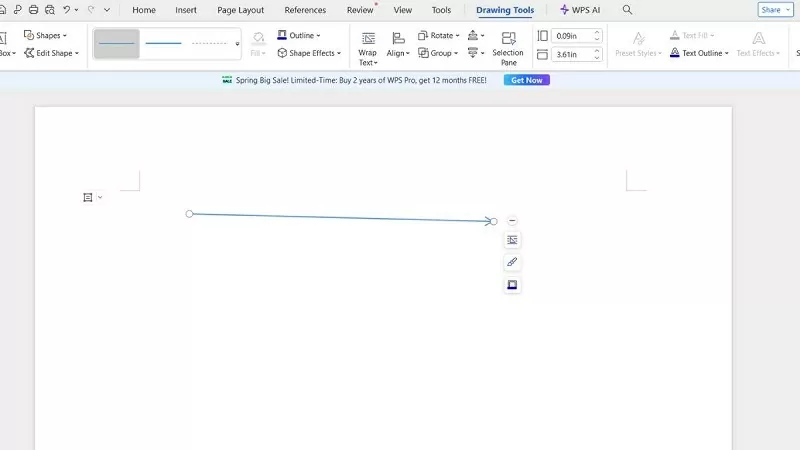
Task: Open the Shape Effects dropdown
Action: (309, 53)
